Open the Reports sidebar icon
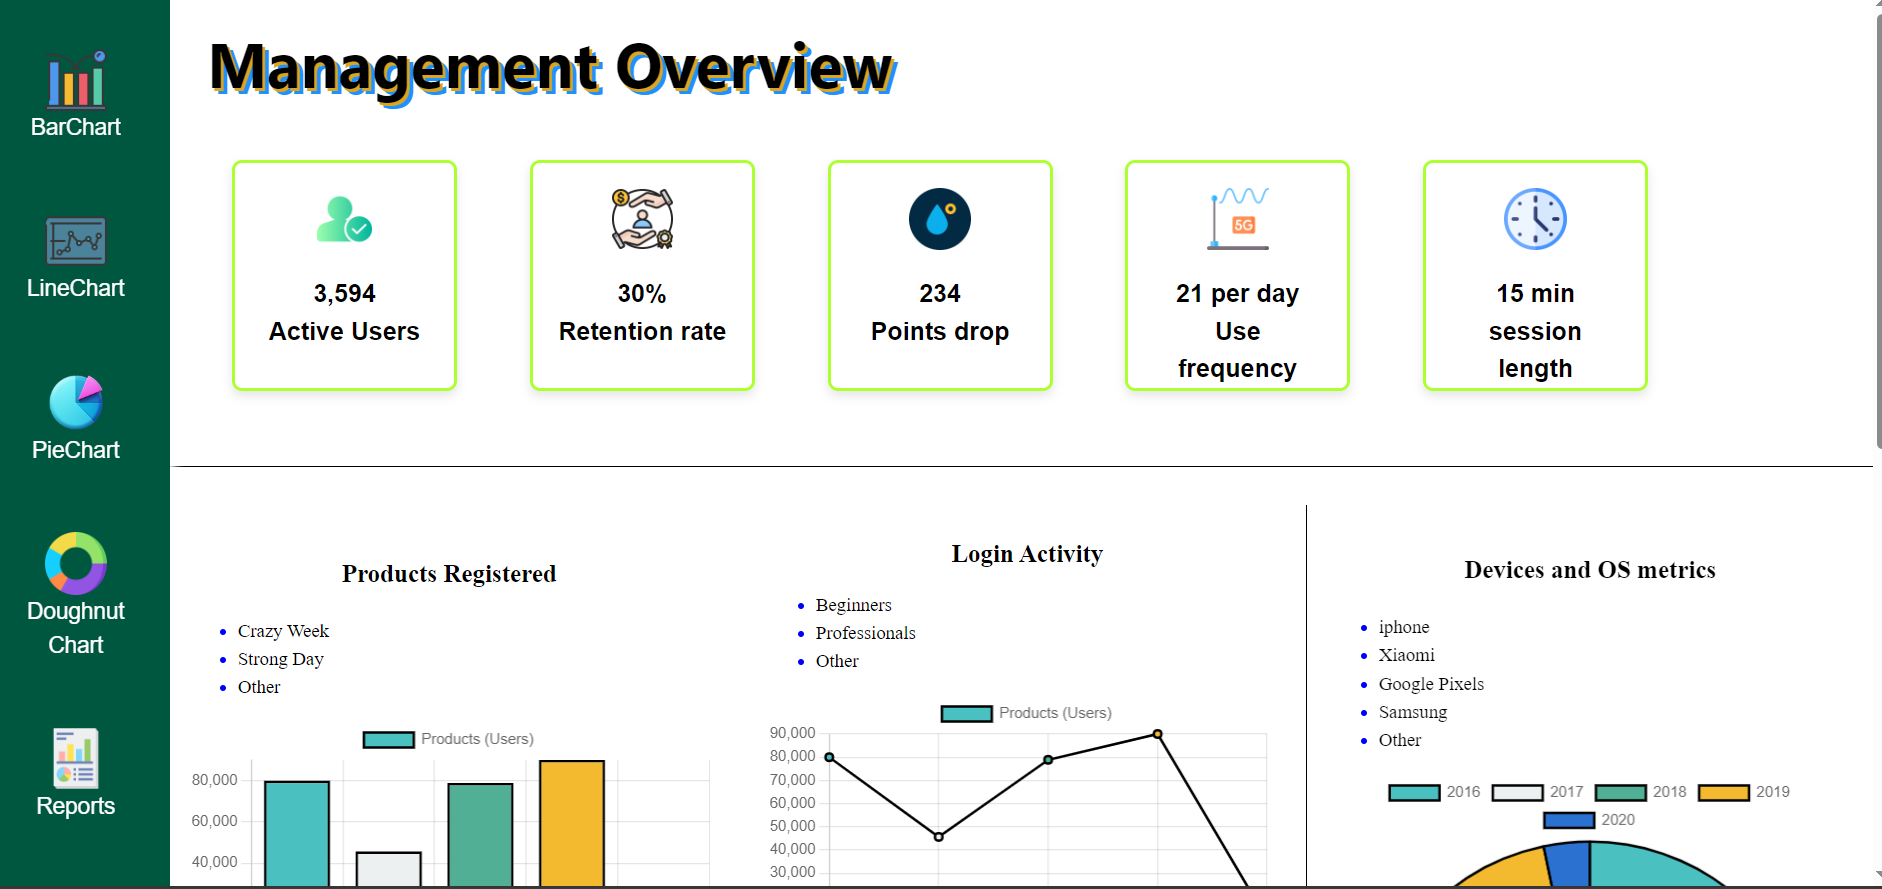The height and width of the screenshot is (889, 1882). [76, 758]
